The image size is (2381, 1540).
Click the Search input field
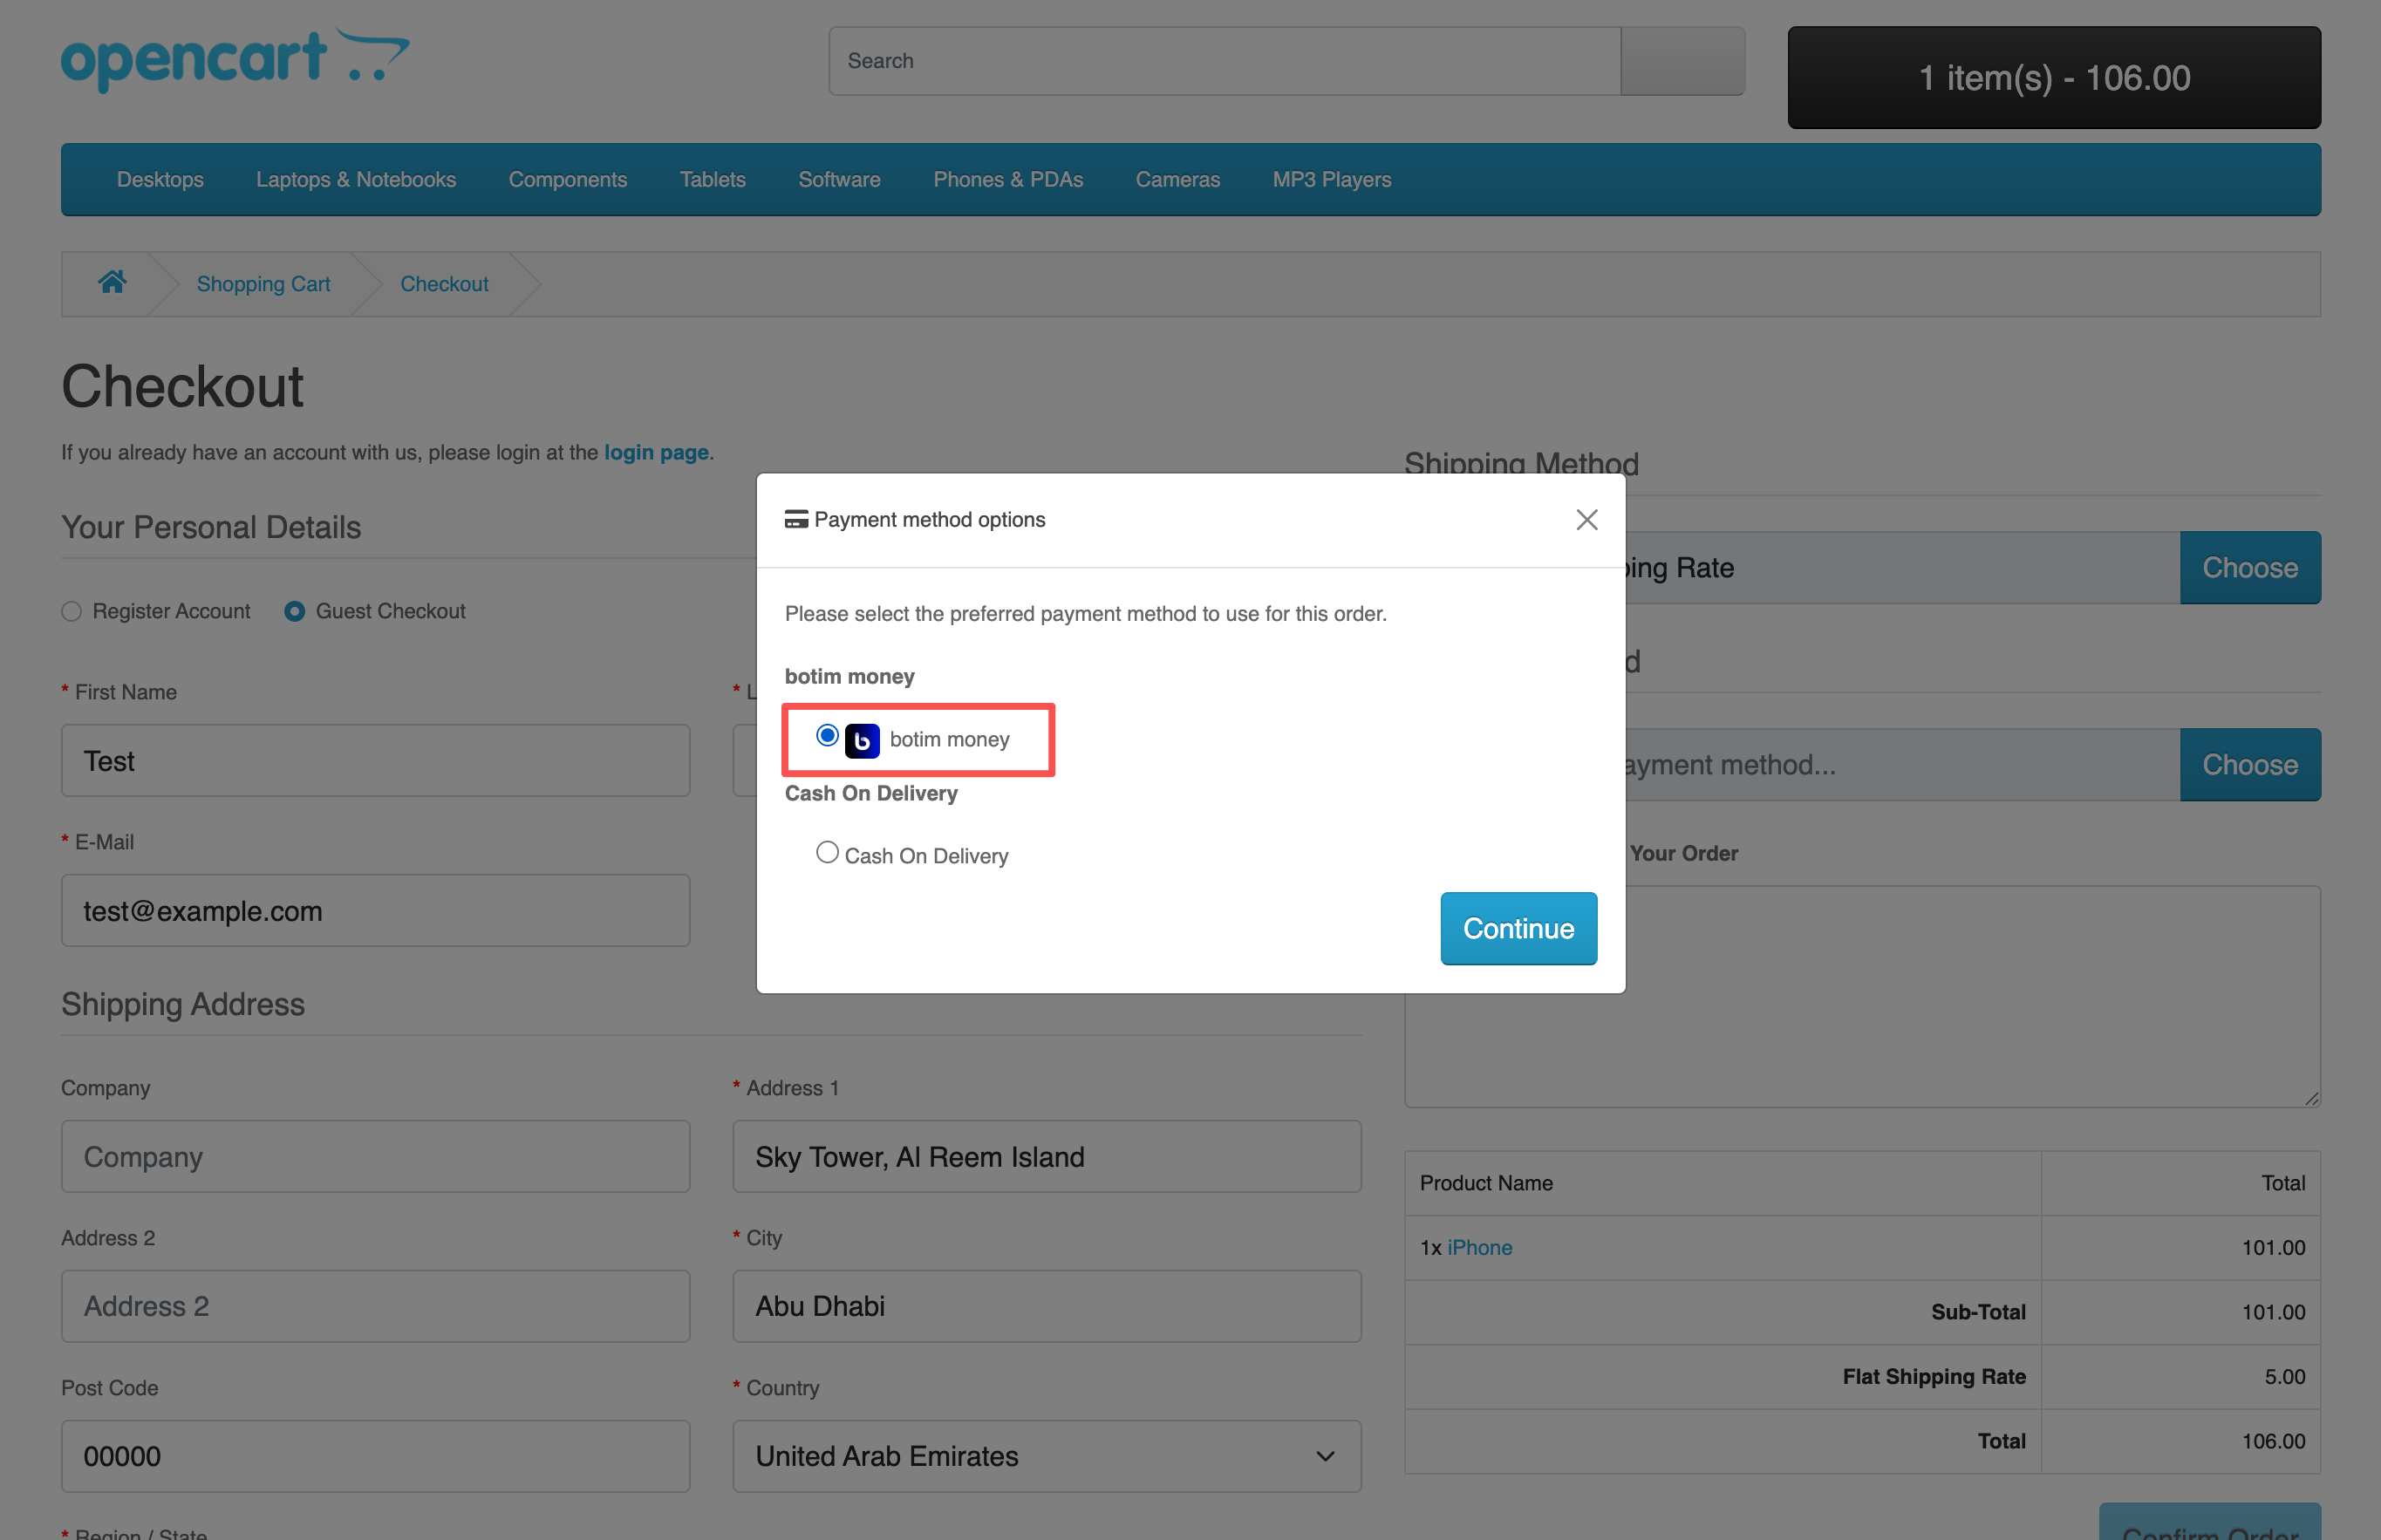1224,61
